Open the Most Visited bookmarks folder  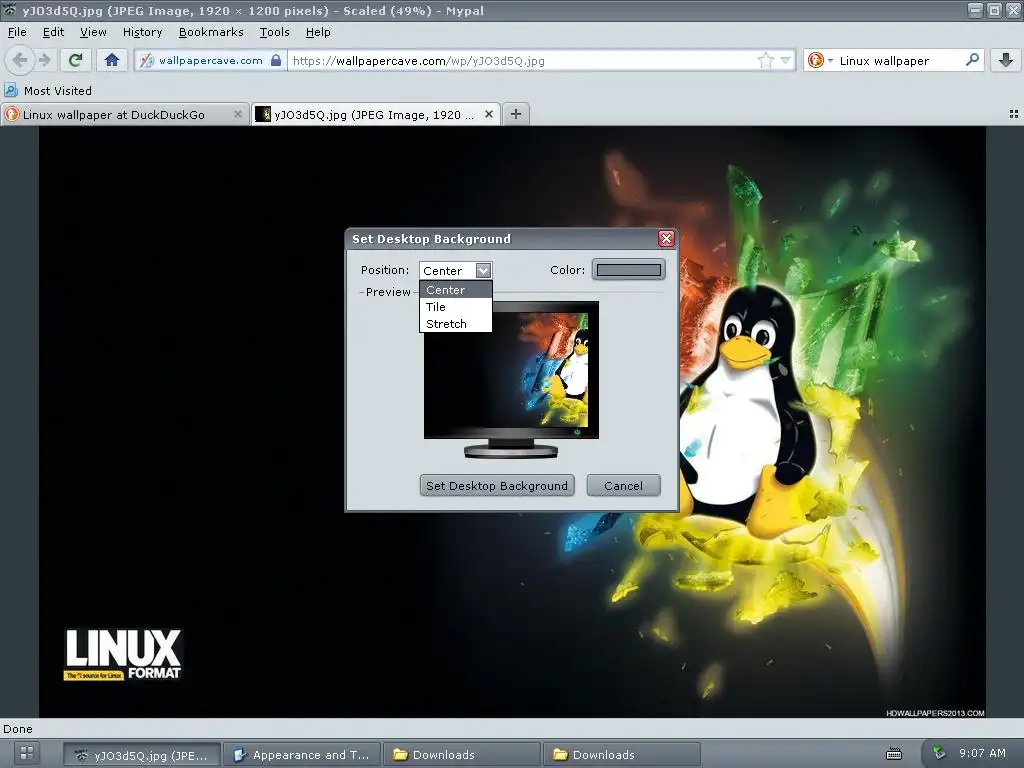coord(48,91)
